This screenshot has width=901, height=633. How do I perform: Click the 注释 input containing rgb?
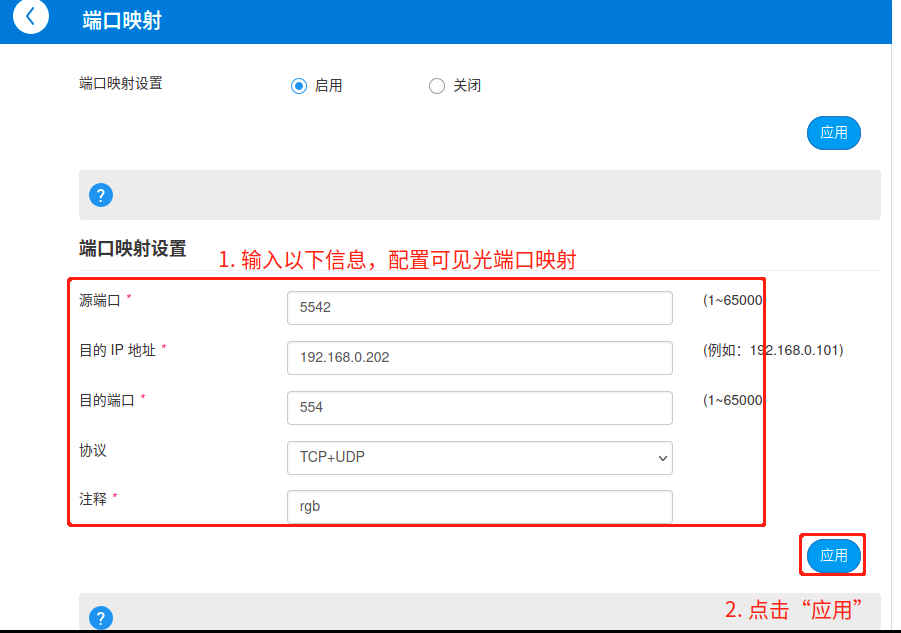479,507
